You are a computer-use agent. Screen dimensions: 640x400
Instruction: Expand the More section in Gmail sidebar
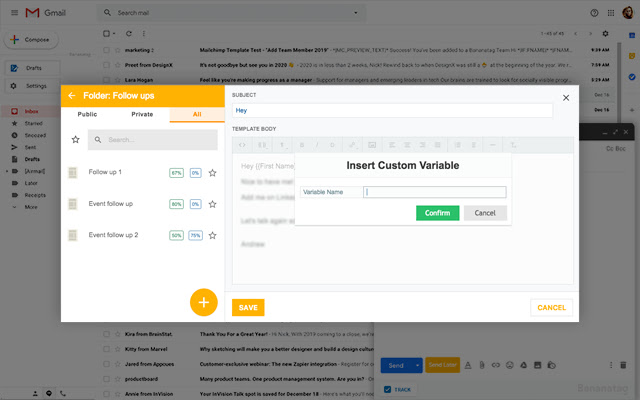coord(31,207)
